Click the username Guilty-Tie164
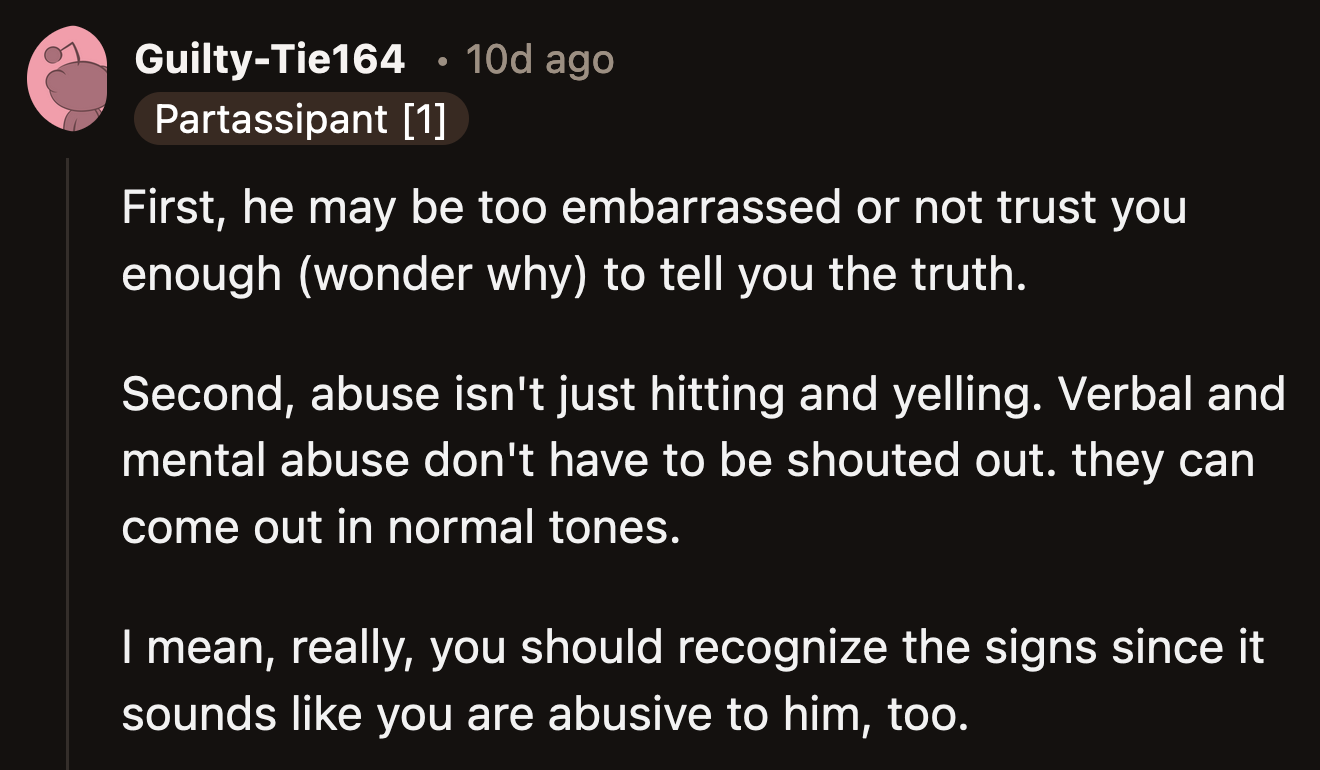Image resolution: width=1320 pixels, height=770 pixels. [x=270, y=58]
